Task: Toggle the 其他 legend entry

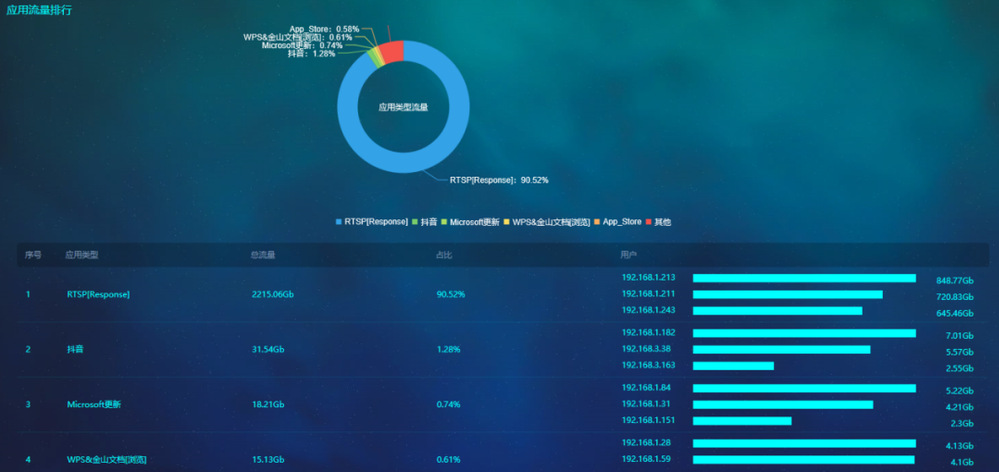Action: [658, 222]
